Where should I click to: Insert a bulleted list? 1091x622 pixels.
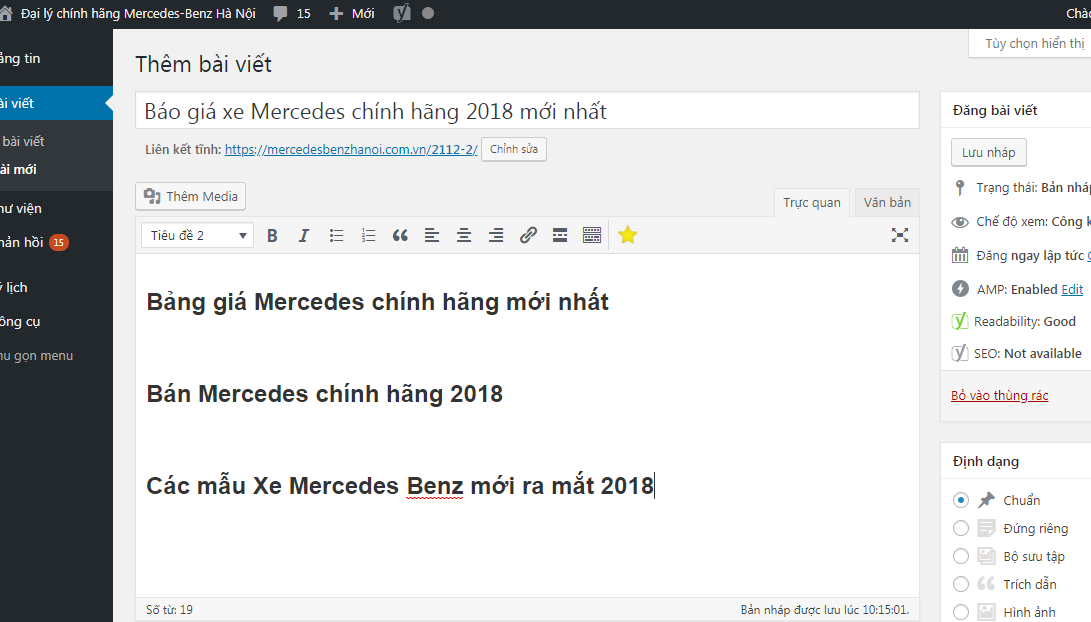click(336, 236)
